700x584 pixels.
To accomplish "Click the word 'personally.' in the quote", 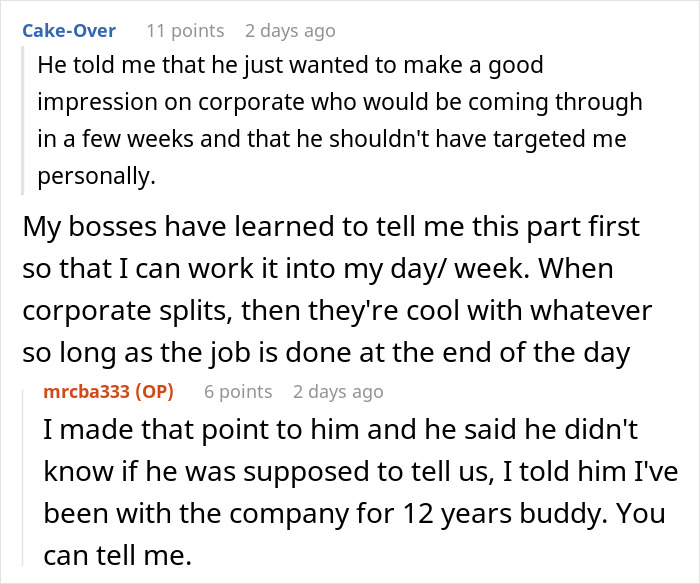I will pos(96,176).
